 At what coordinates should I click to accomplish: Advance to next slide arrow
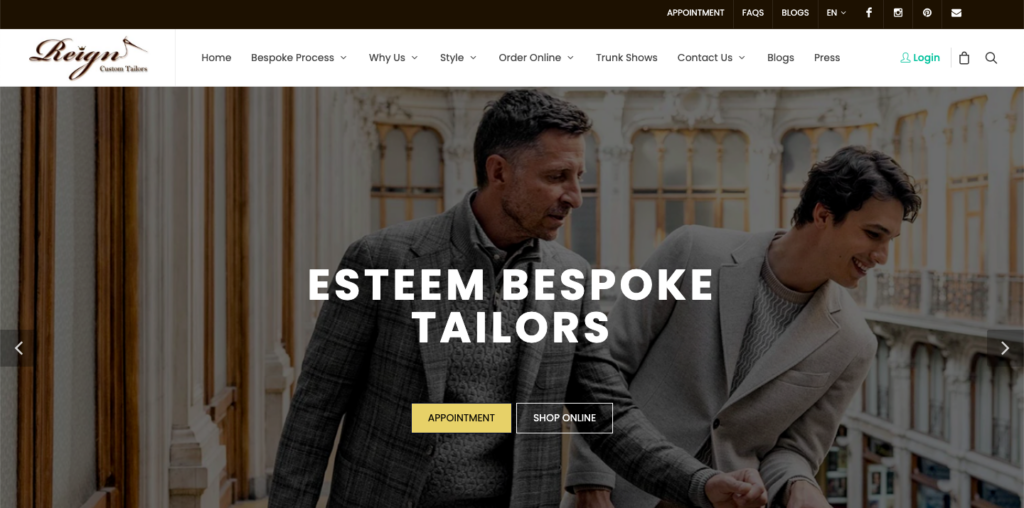pyautogui.click(x=1005, y=348)
